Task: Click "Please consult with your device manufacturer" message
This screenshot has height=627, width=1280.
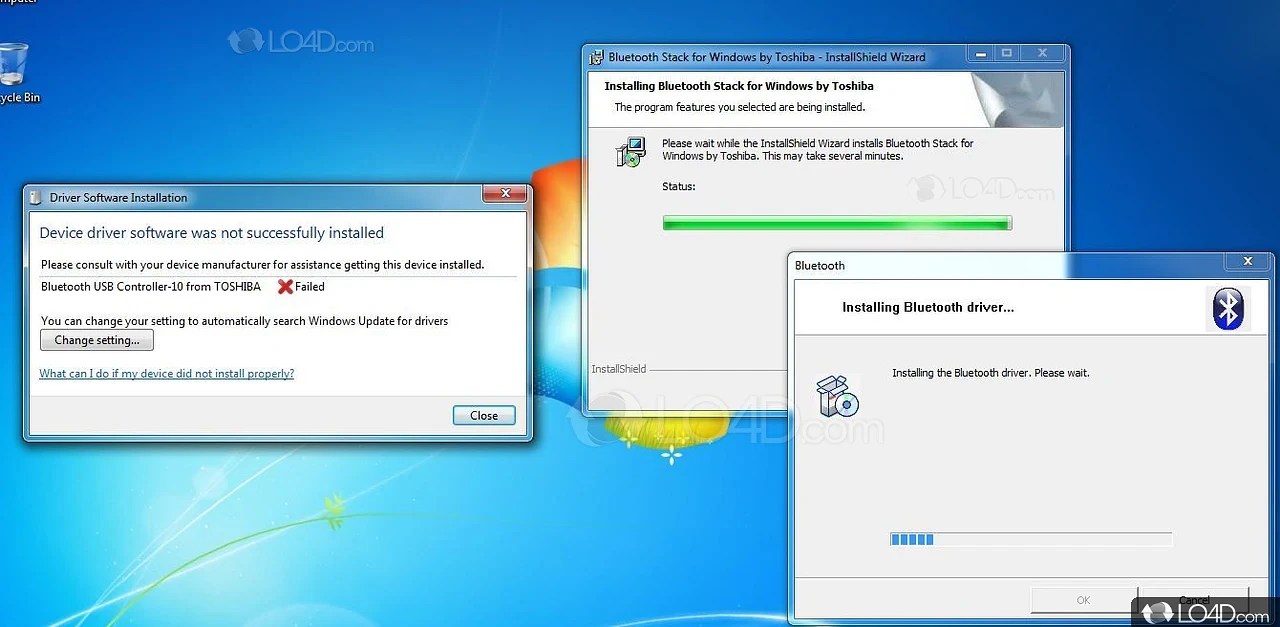Action: tap(263, 265)
